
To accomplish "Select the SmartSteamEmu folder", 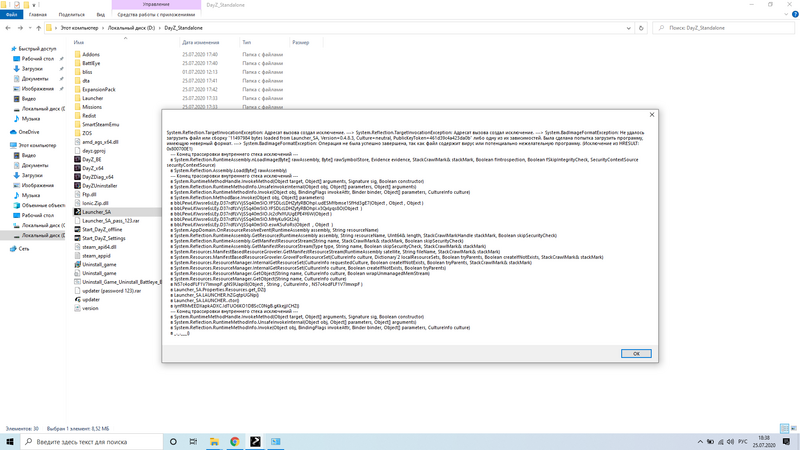I will click(101, 124).
